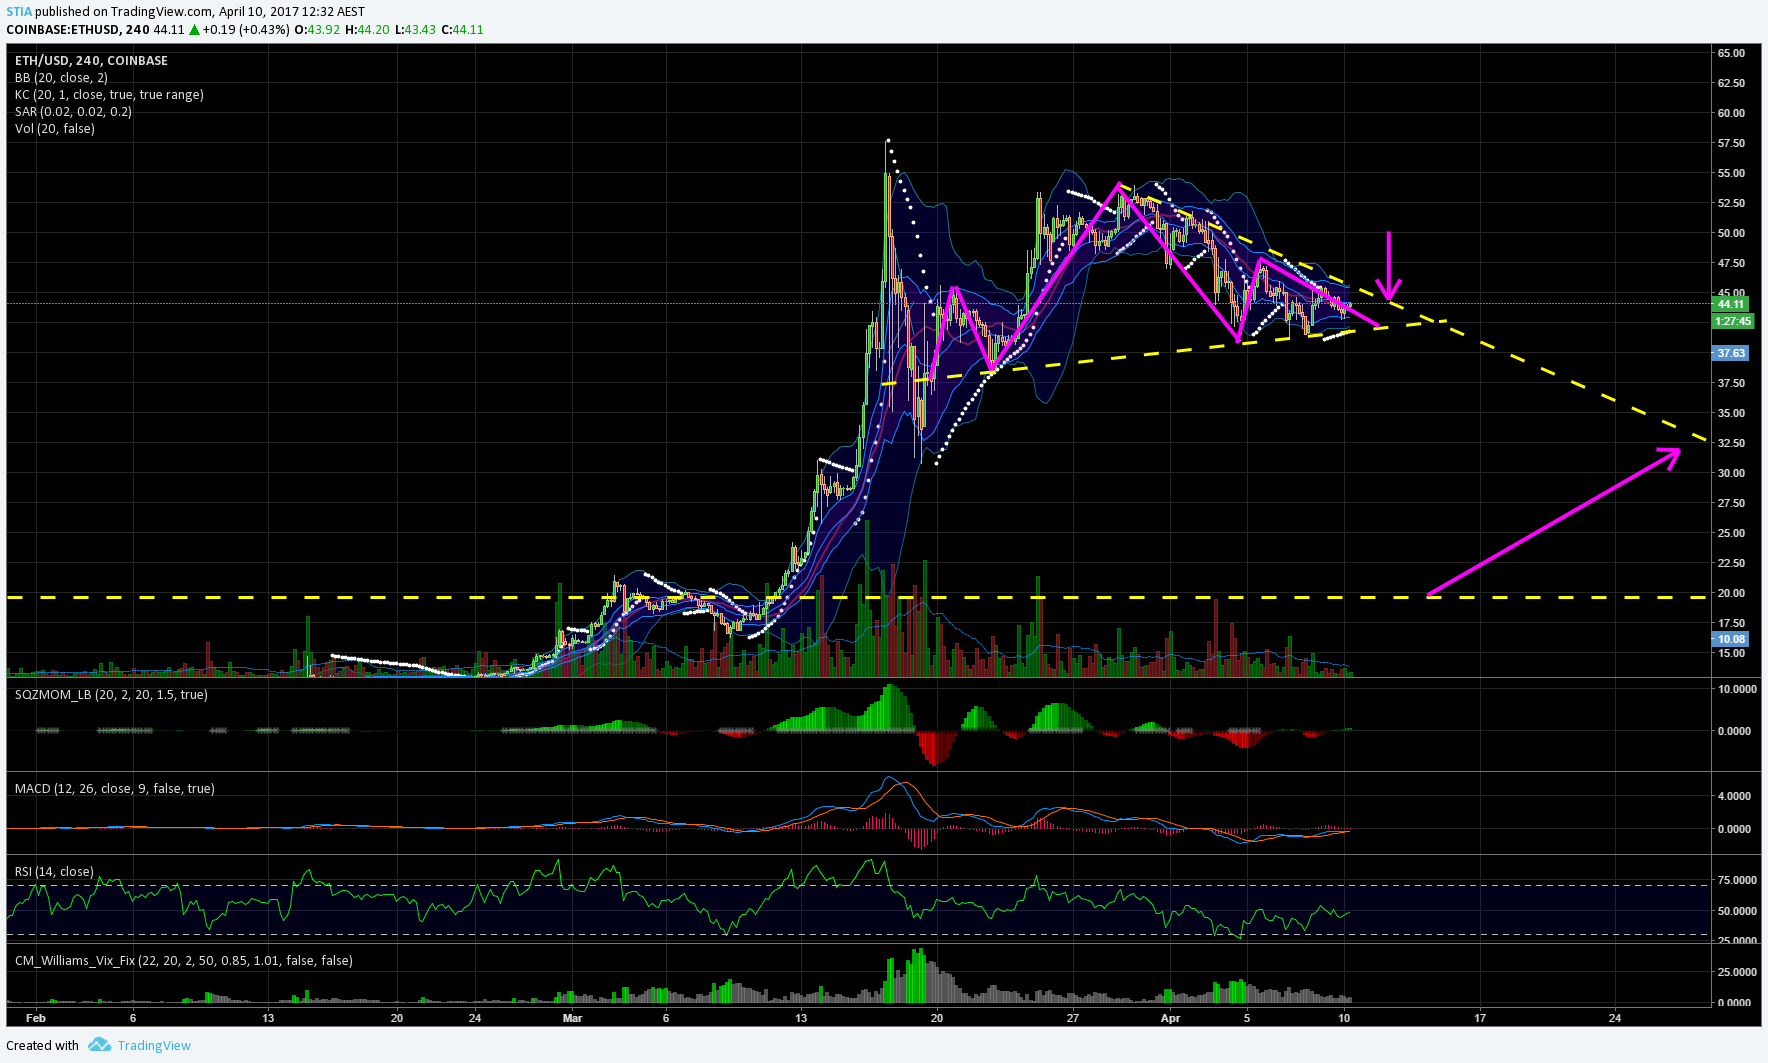Click the O:43.92 open value
The height and width of the screenshot is (1063, 1768).
tap(317, 30)
